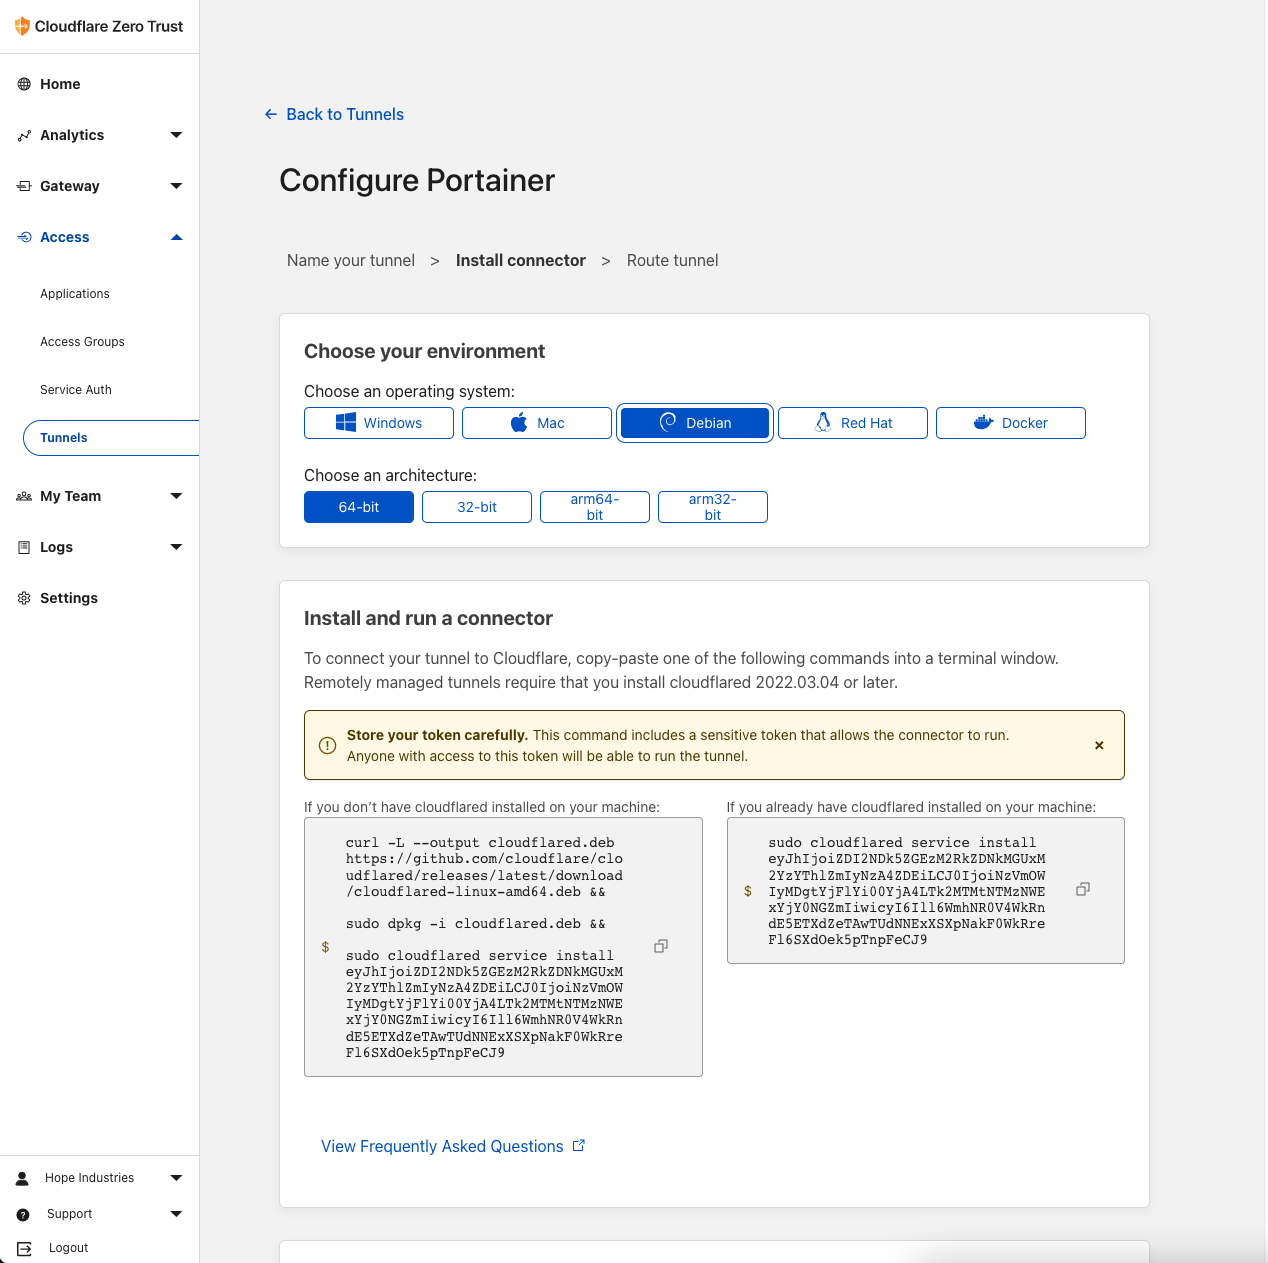
Task: Click the Logout icon in sidebar
Action: [24, 1248]
